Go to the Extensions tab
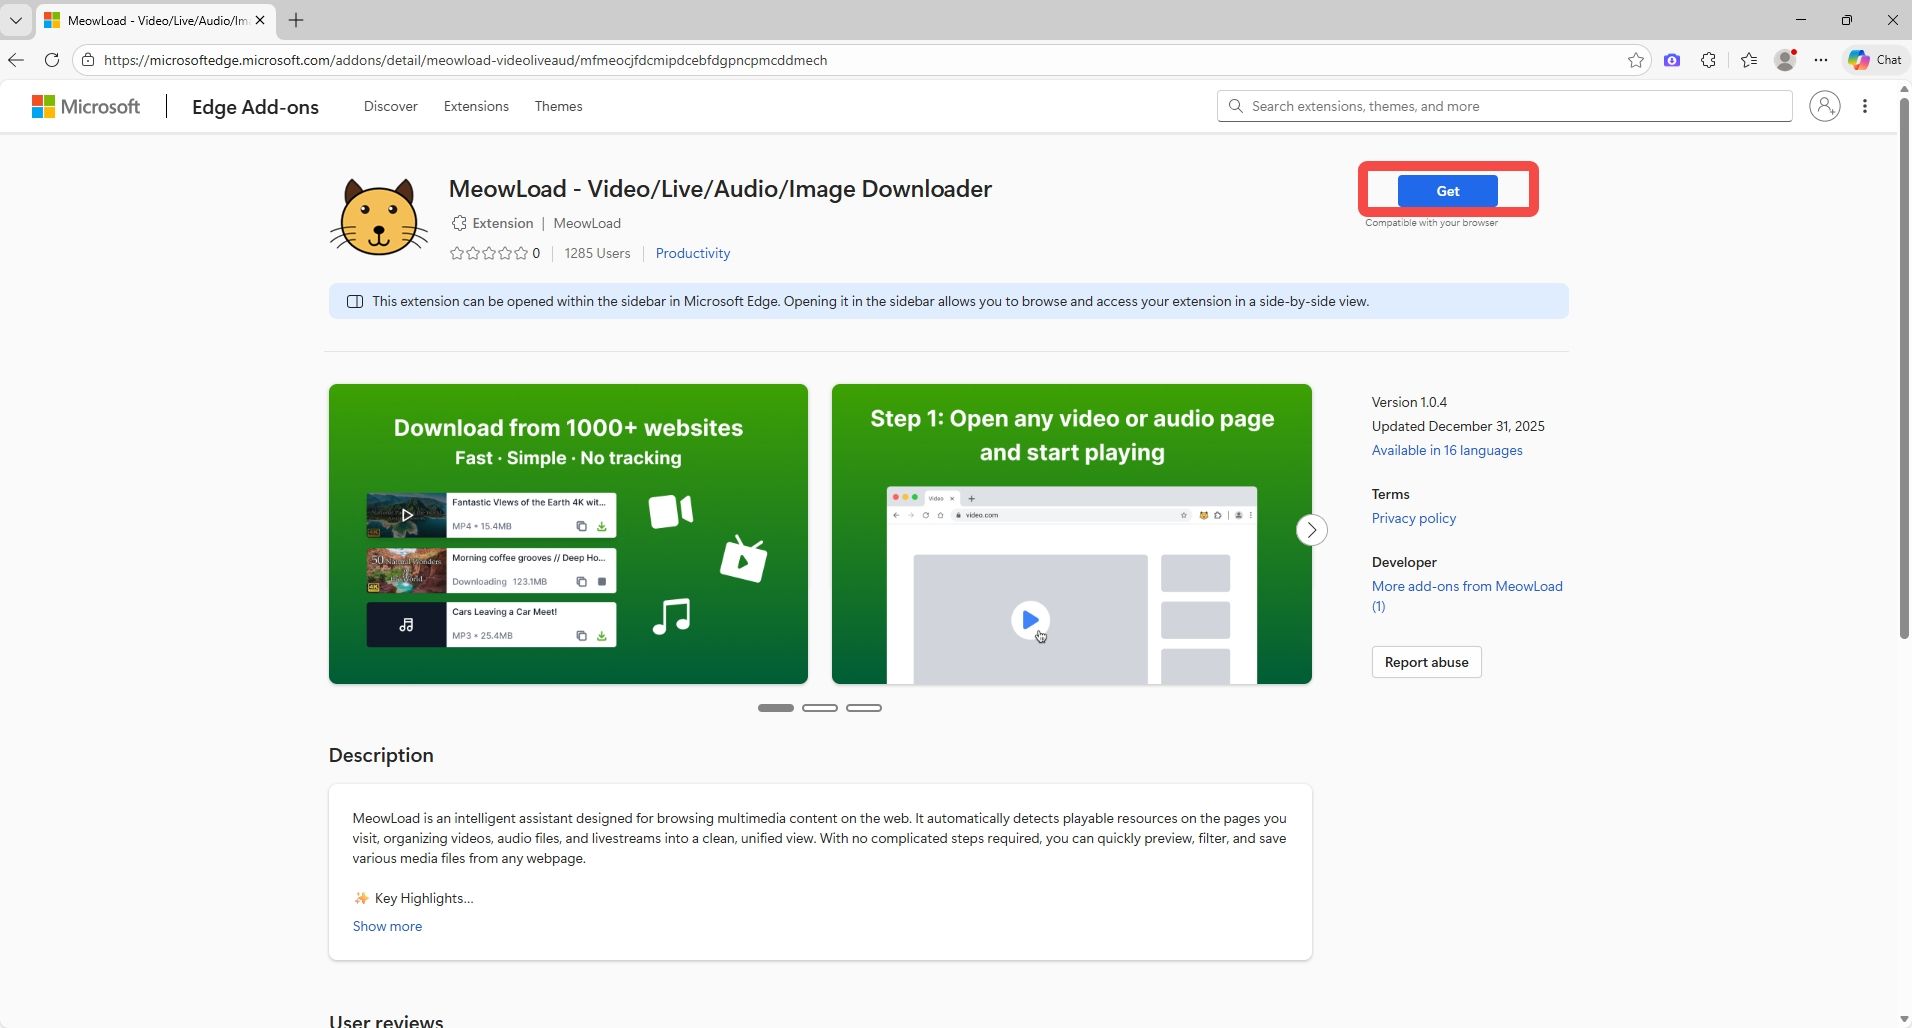1912x1028 pixels. [476, 106]
